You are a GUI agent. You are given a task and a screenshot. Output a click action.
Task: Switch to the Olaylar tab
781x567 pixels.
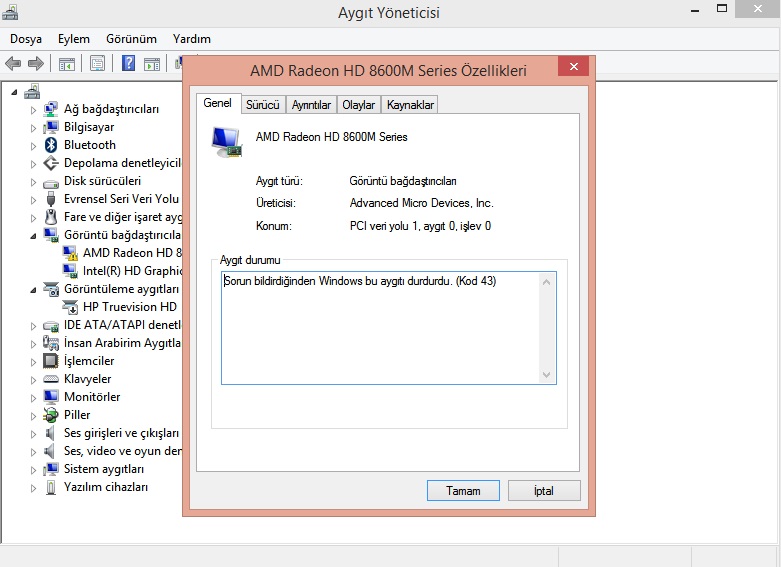tap(359, 105)
